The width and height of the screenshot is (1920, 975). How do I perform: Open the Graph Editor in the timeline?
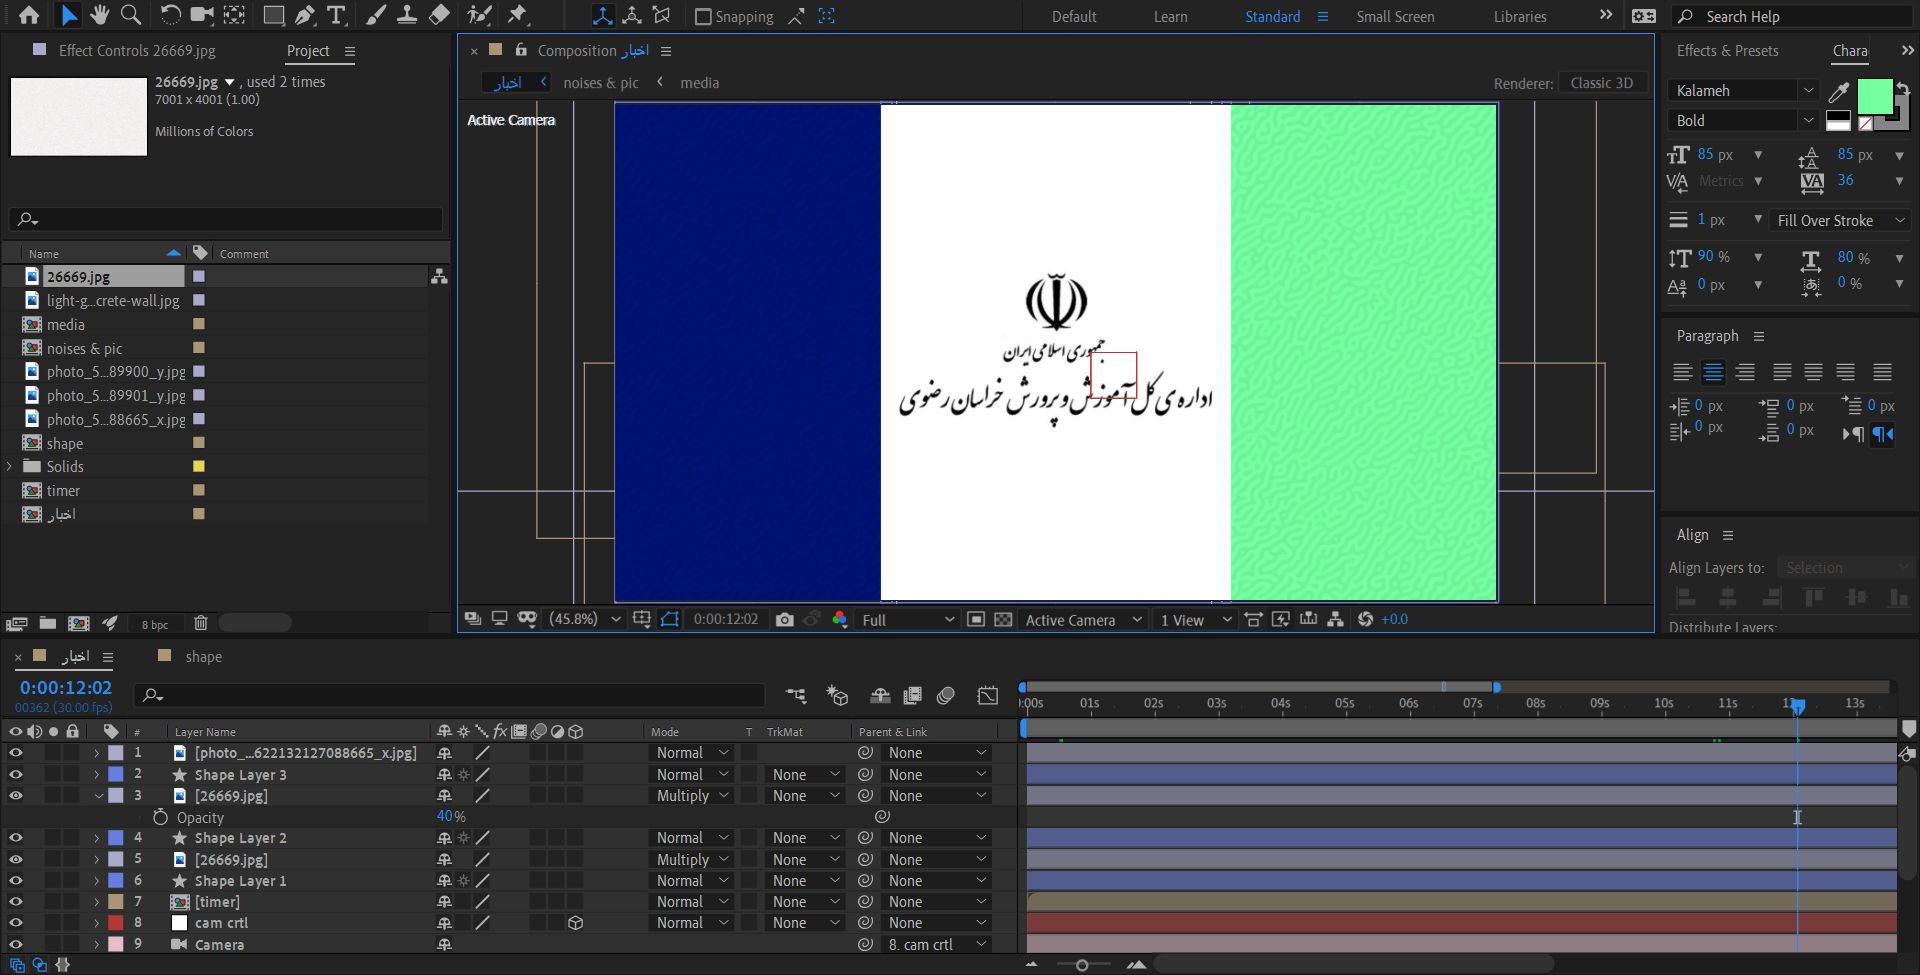tap(988, 695)
